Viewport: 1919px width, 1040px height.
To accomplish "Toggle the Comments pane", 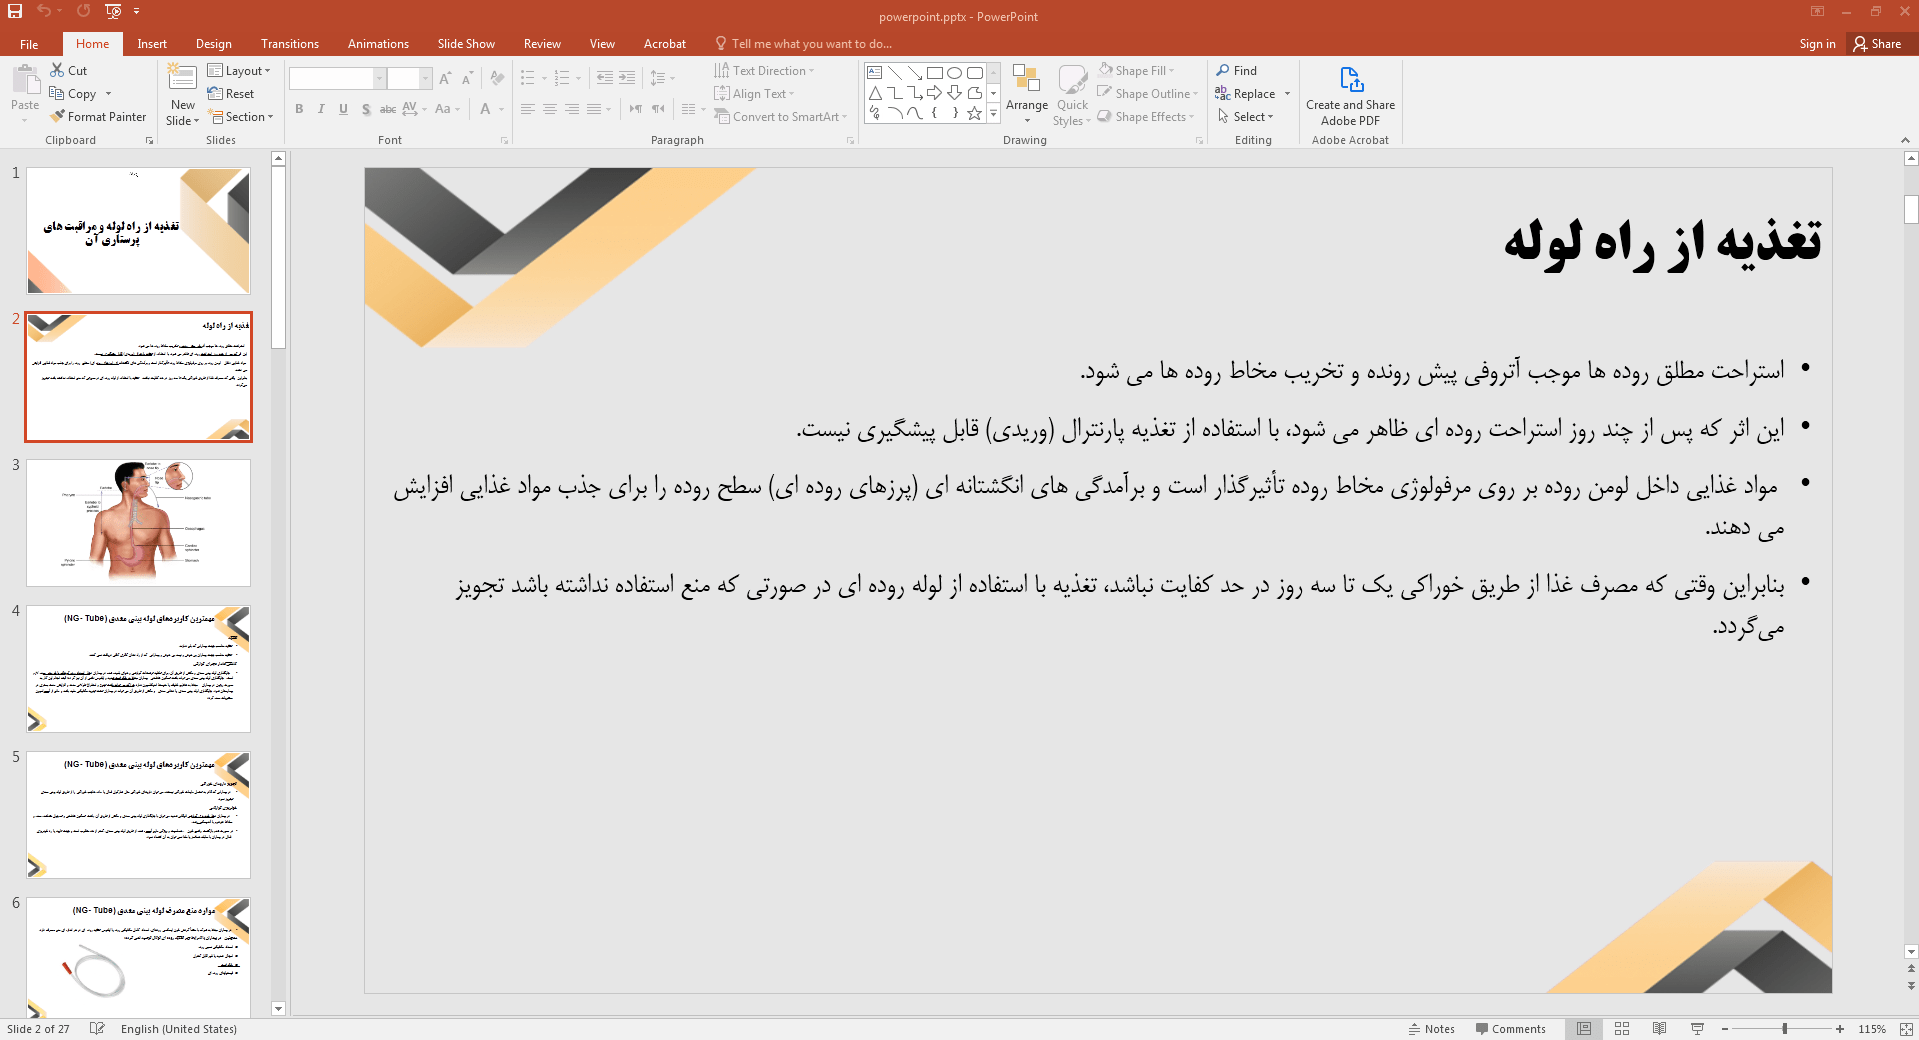I will pos(1510,1029).
